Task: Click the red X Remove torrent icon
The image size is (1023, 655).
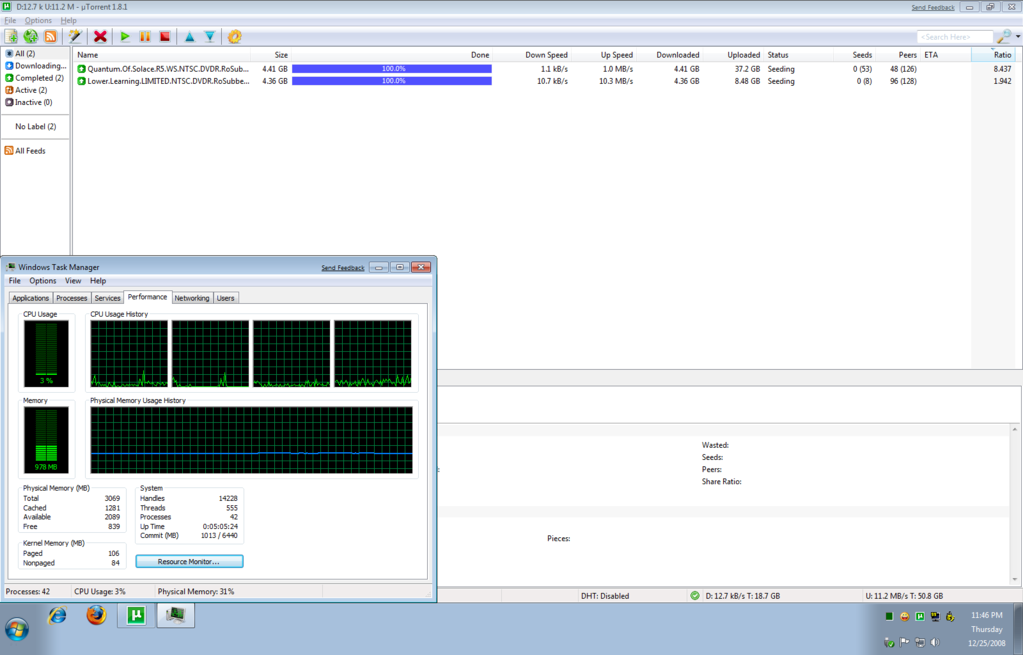Action: point(100,37)
